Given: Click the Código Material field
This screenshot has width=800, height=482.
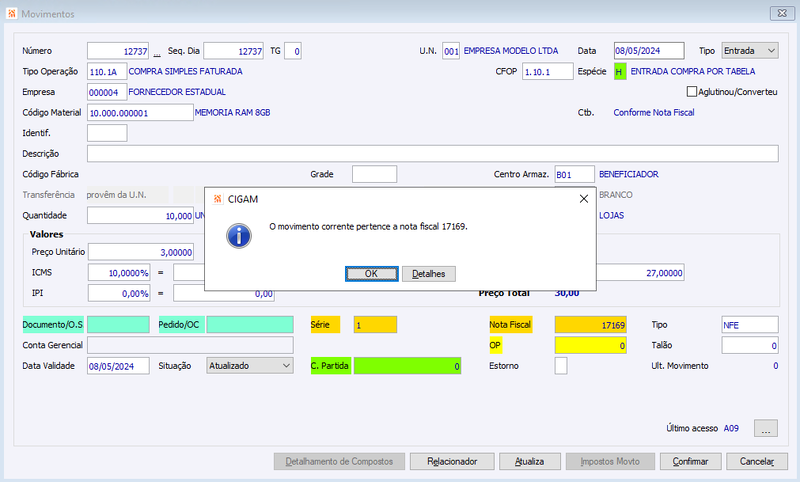Looking at the screenshot, I should [x=140, y=113].
